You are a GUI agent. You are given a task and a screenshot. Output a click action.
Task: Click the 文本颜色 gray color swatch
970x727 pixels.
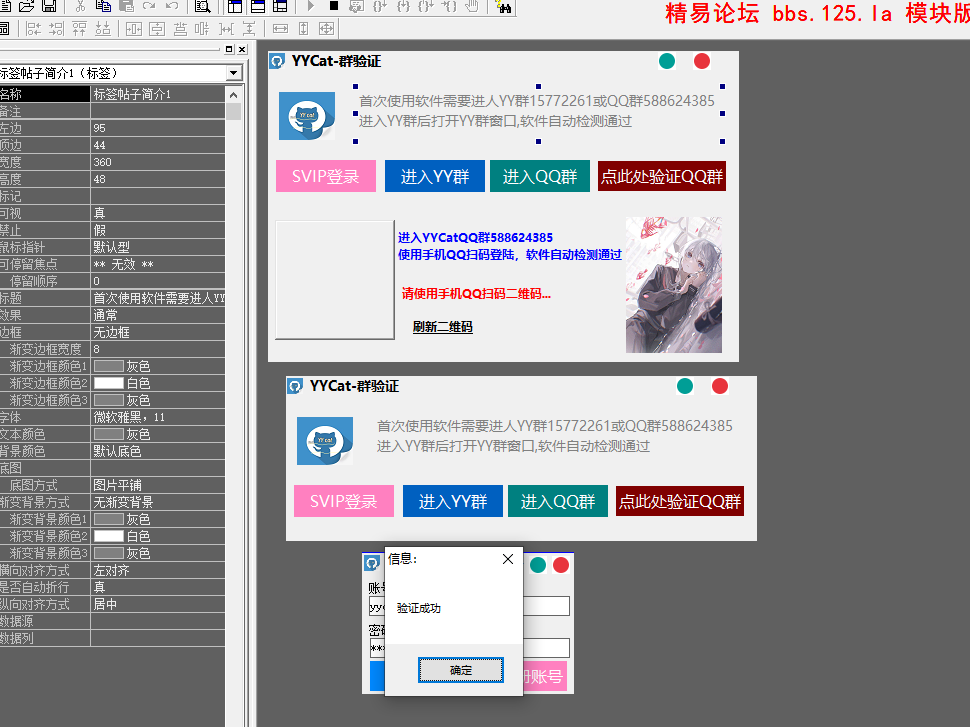(x=108, y=434)
